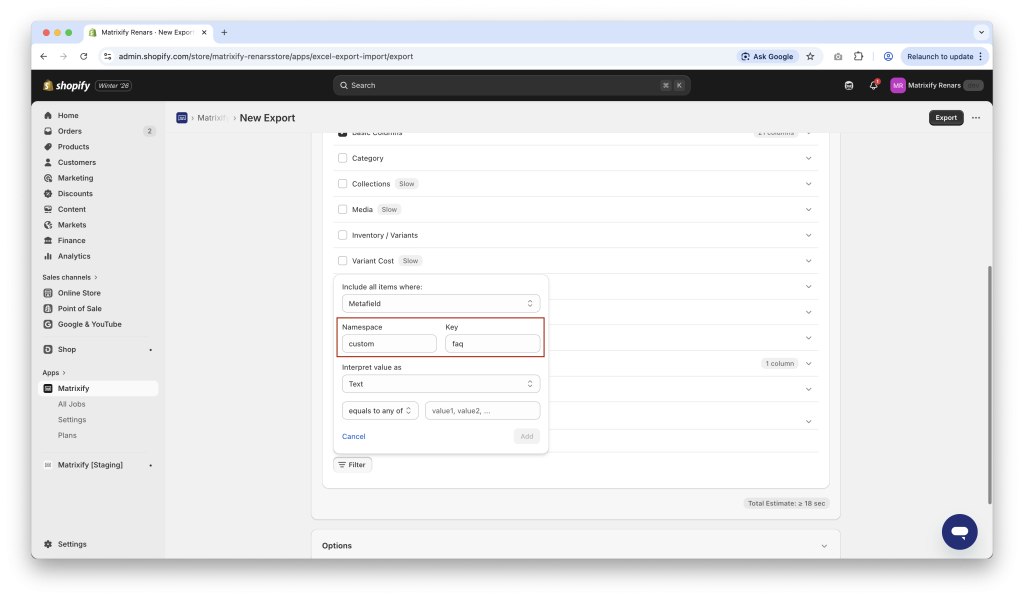Screen dimensions: 1024x600
Task: Click the Cancel link in the Metafield filter
Action: tap(353, 436)
